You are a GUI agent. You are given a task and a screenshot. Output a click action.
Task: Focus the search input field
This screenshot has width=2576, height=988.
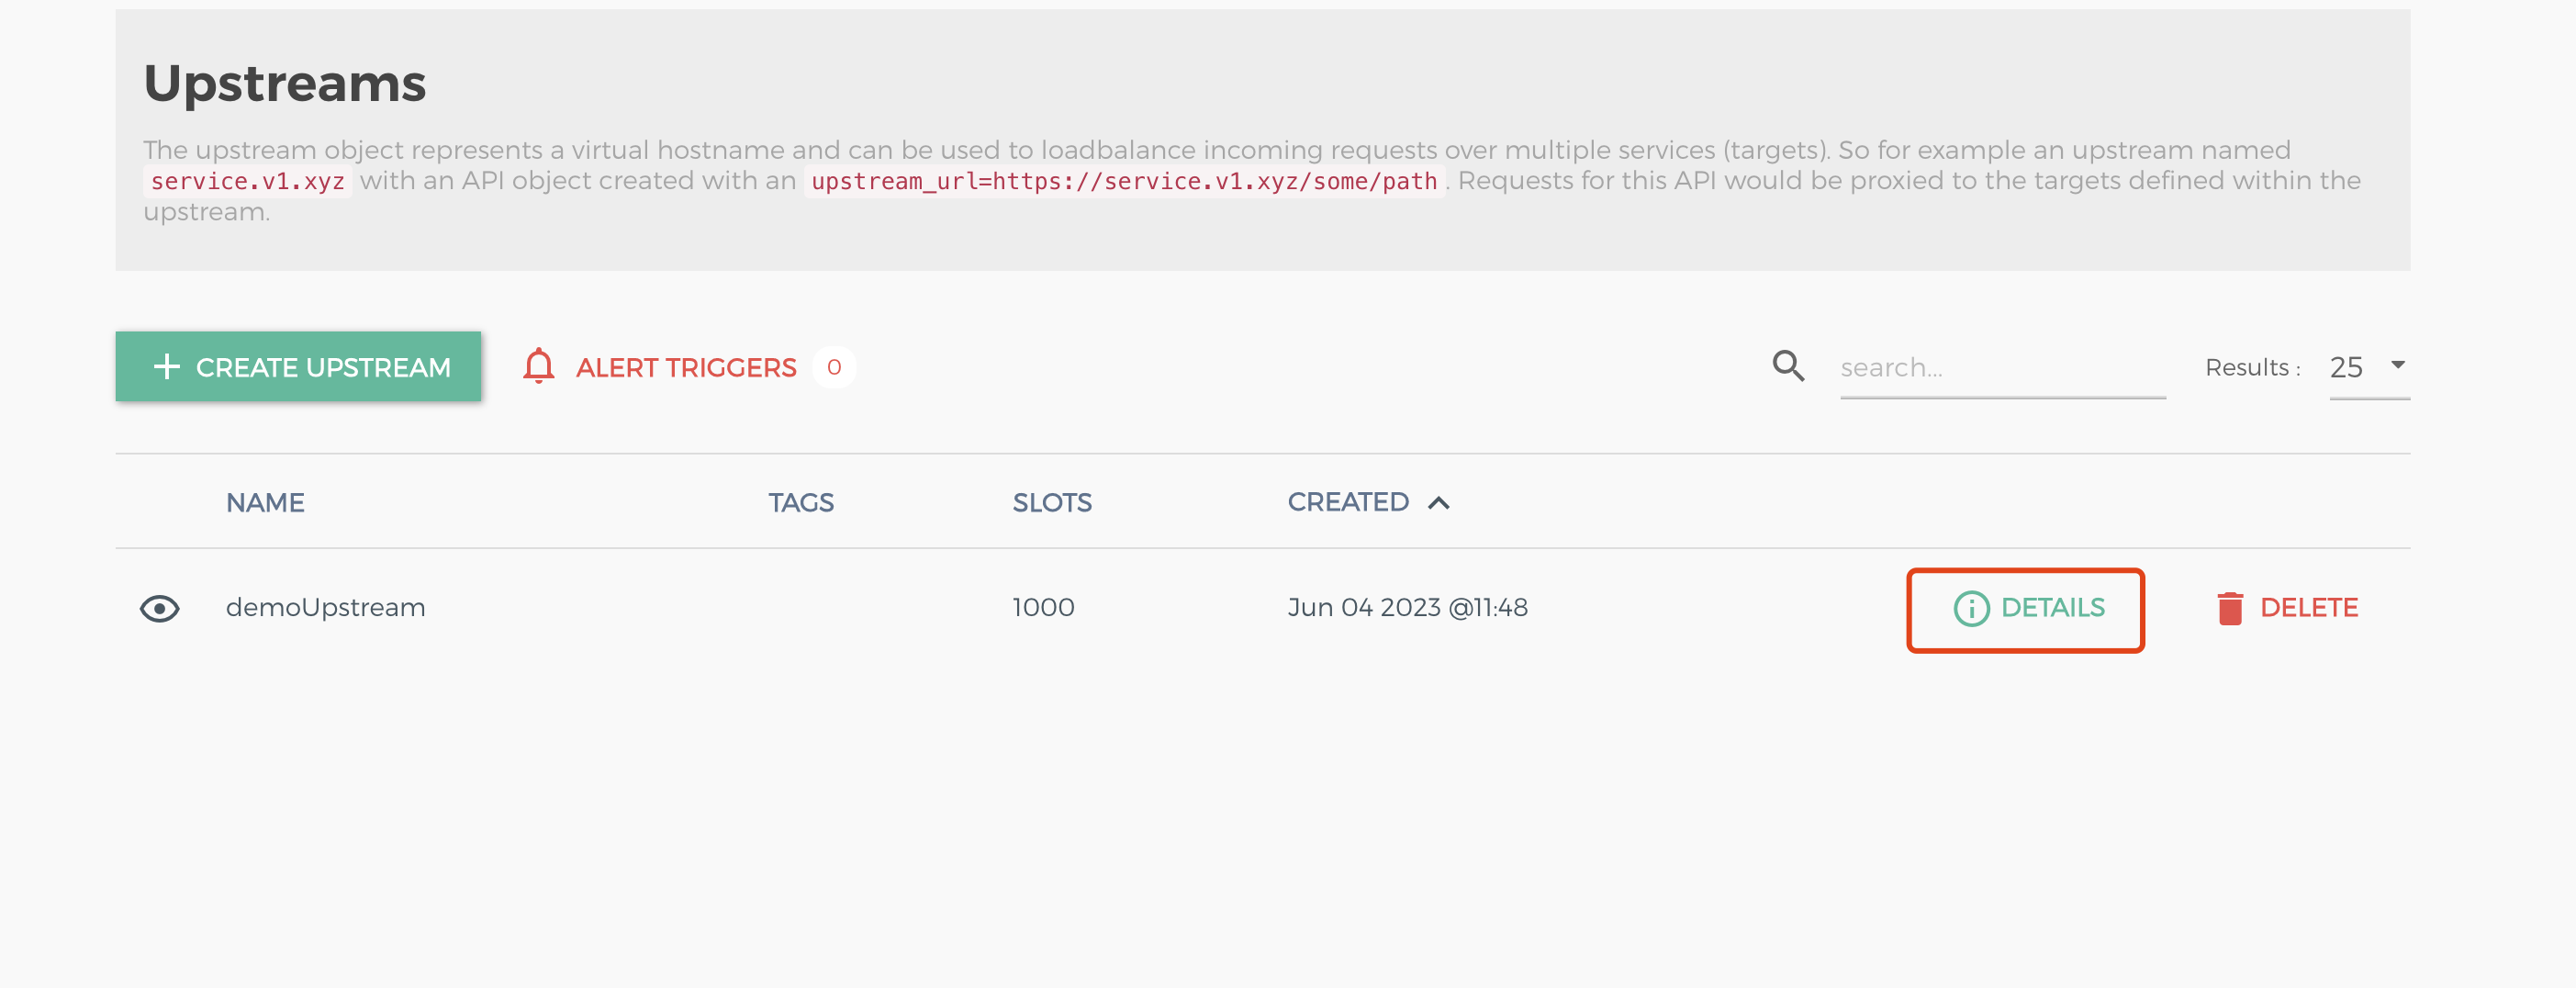pyautogui.click(x=2002, y=368)
